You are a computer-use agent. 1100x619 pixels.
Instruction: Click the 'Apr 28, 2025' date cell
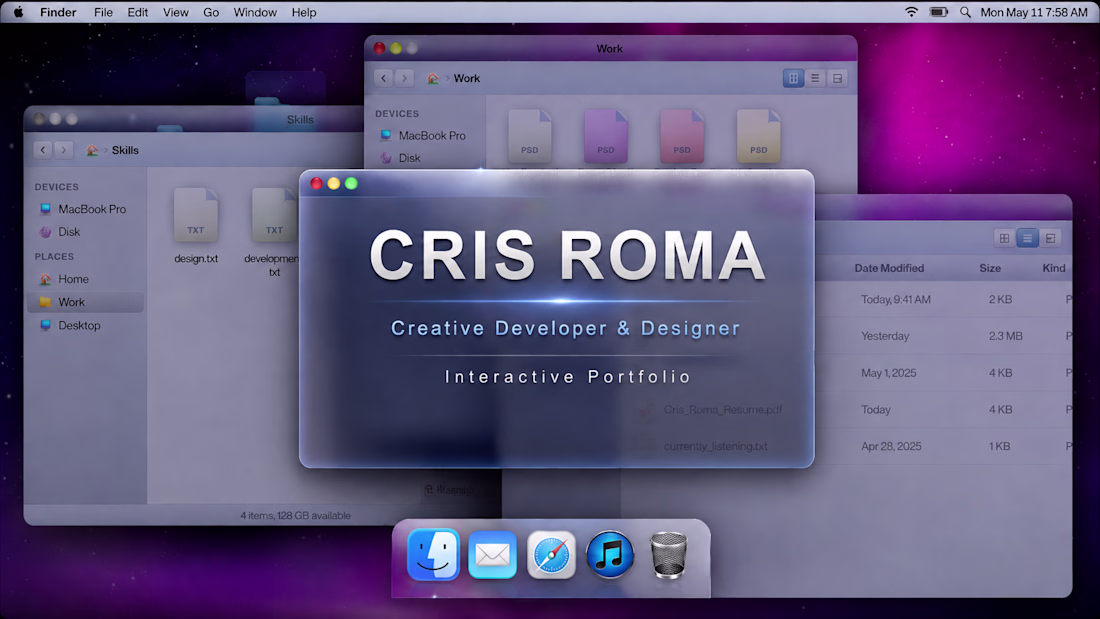point(891,446)
